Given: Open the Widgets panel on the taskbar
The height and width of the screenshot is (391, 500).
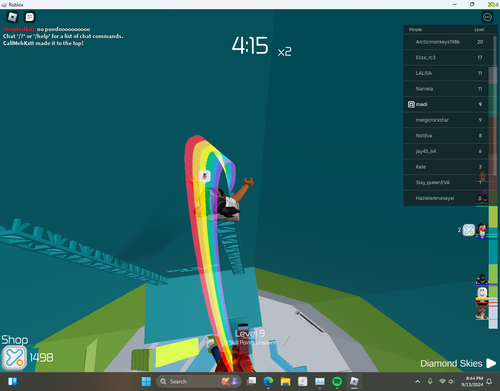Looking at the screenshot, I should (12, 381).
